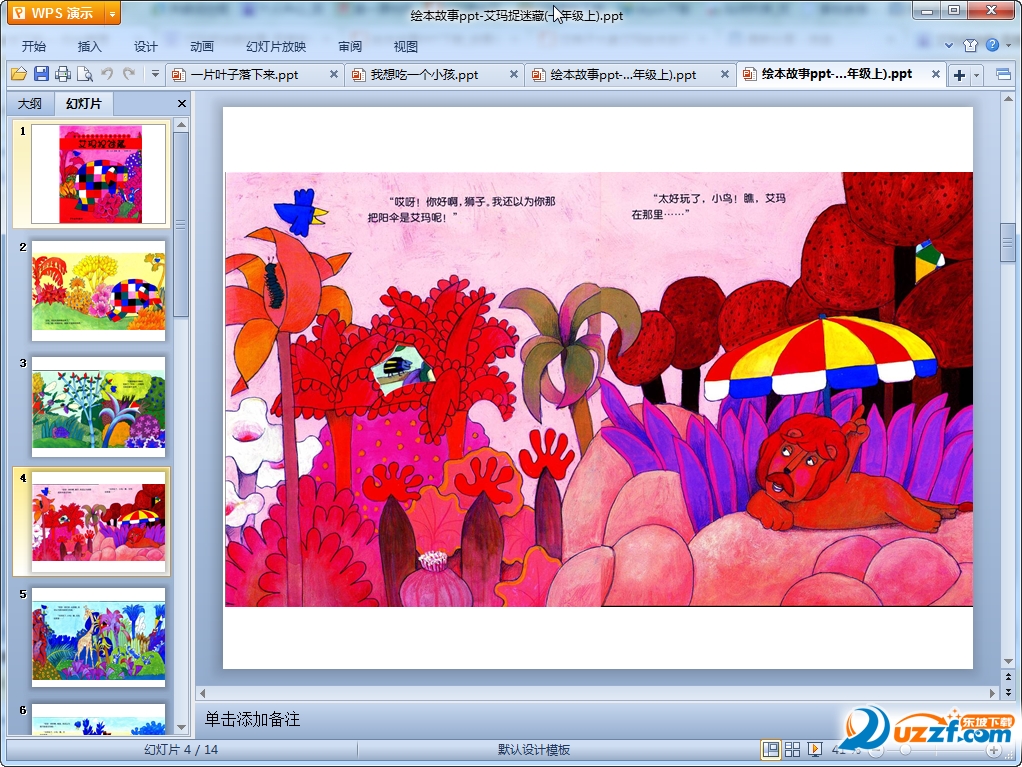
Task: Open the 审阅 menu tab
Action: coord(350,46)
